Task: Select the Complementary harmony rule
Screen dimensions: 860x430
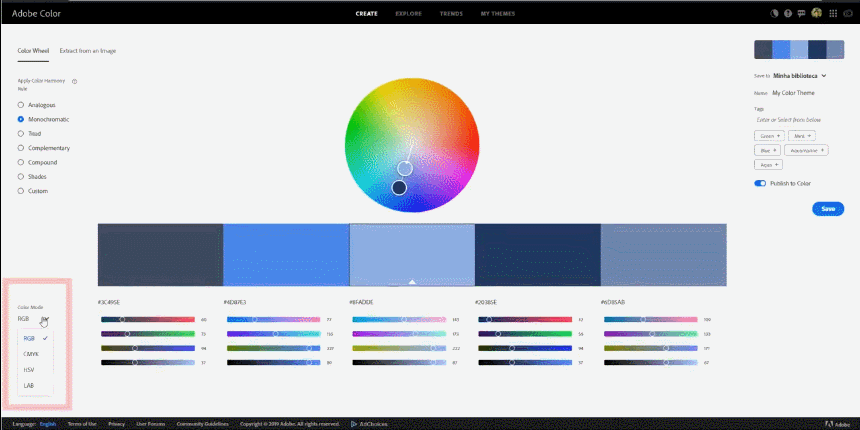Action: click(21, 148)
